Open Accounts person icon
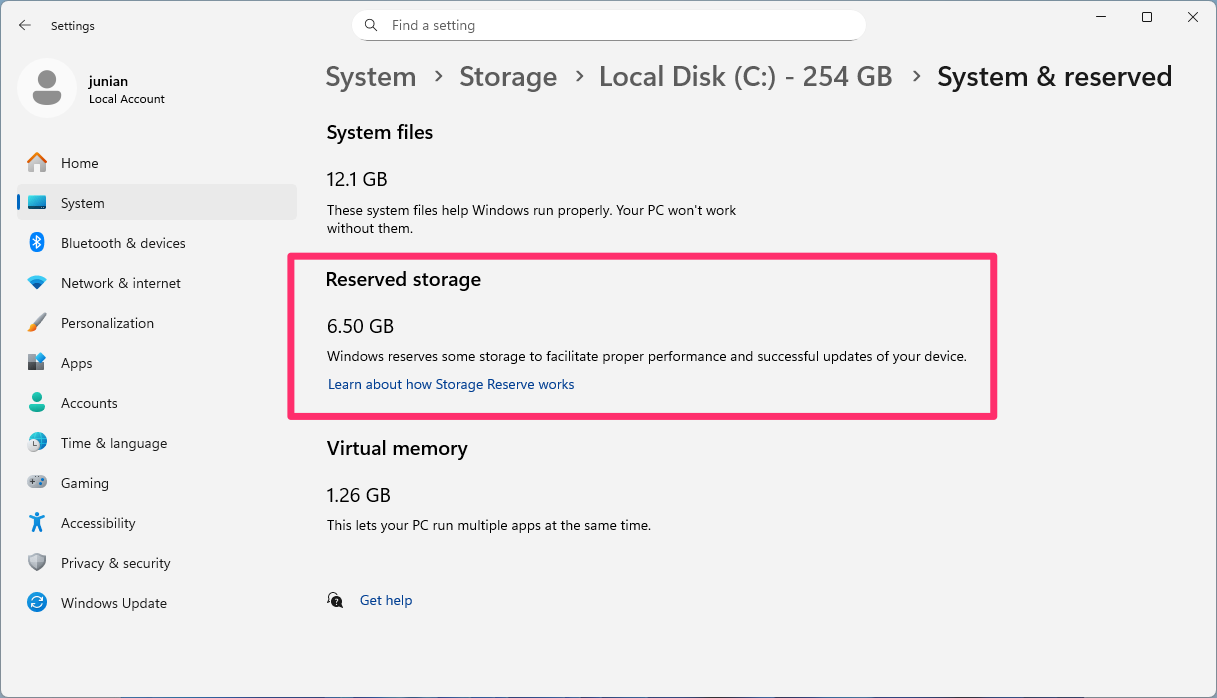 (x=37, y=403)
